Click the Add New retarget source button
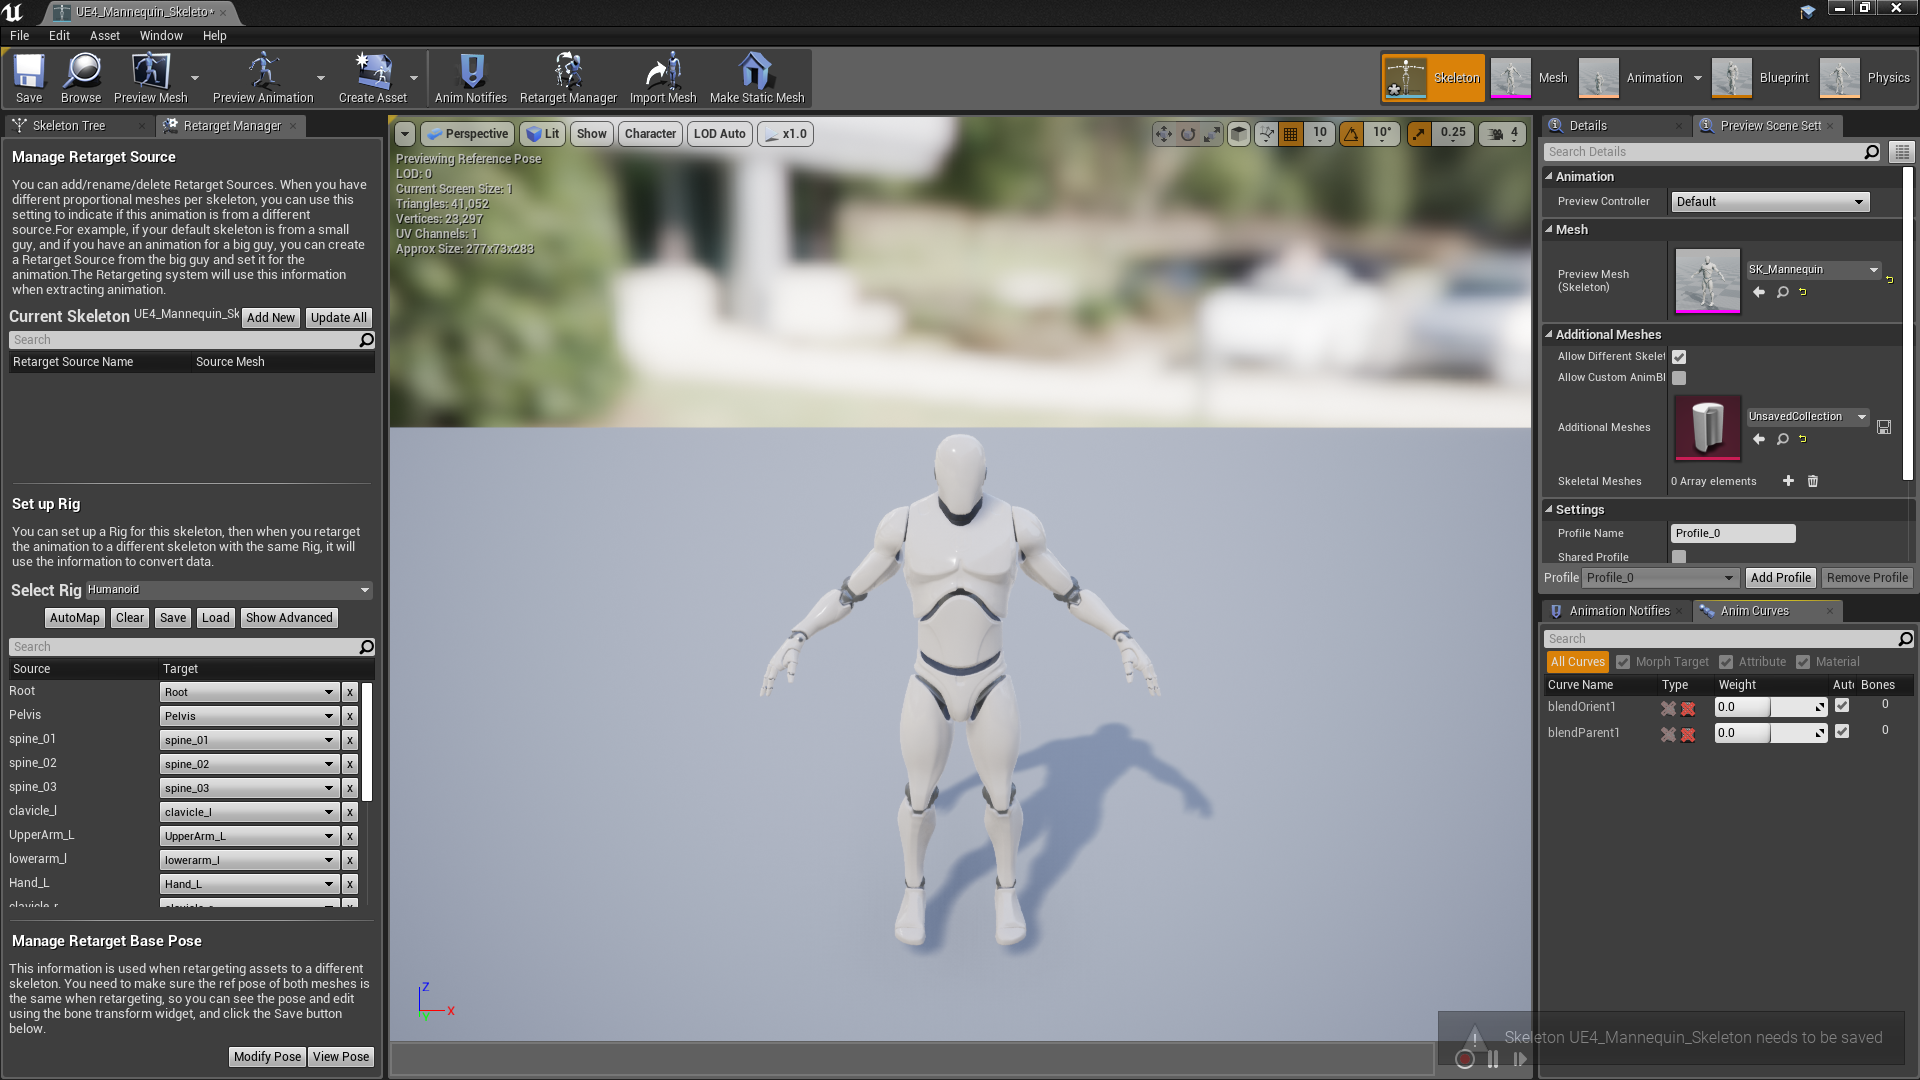Viewport: 1920px width, 1080px height. (269, 316)
